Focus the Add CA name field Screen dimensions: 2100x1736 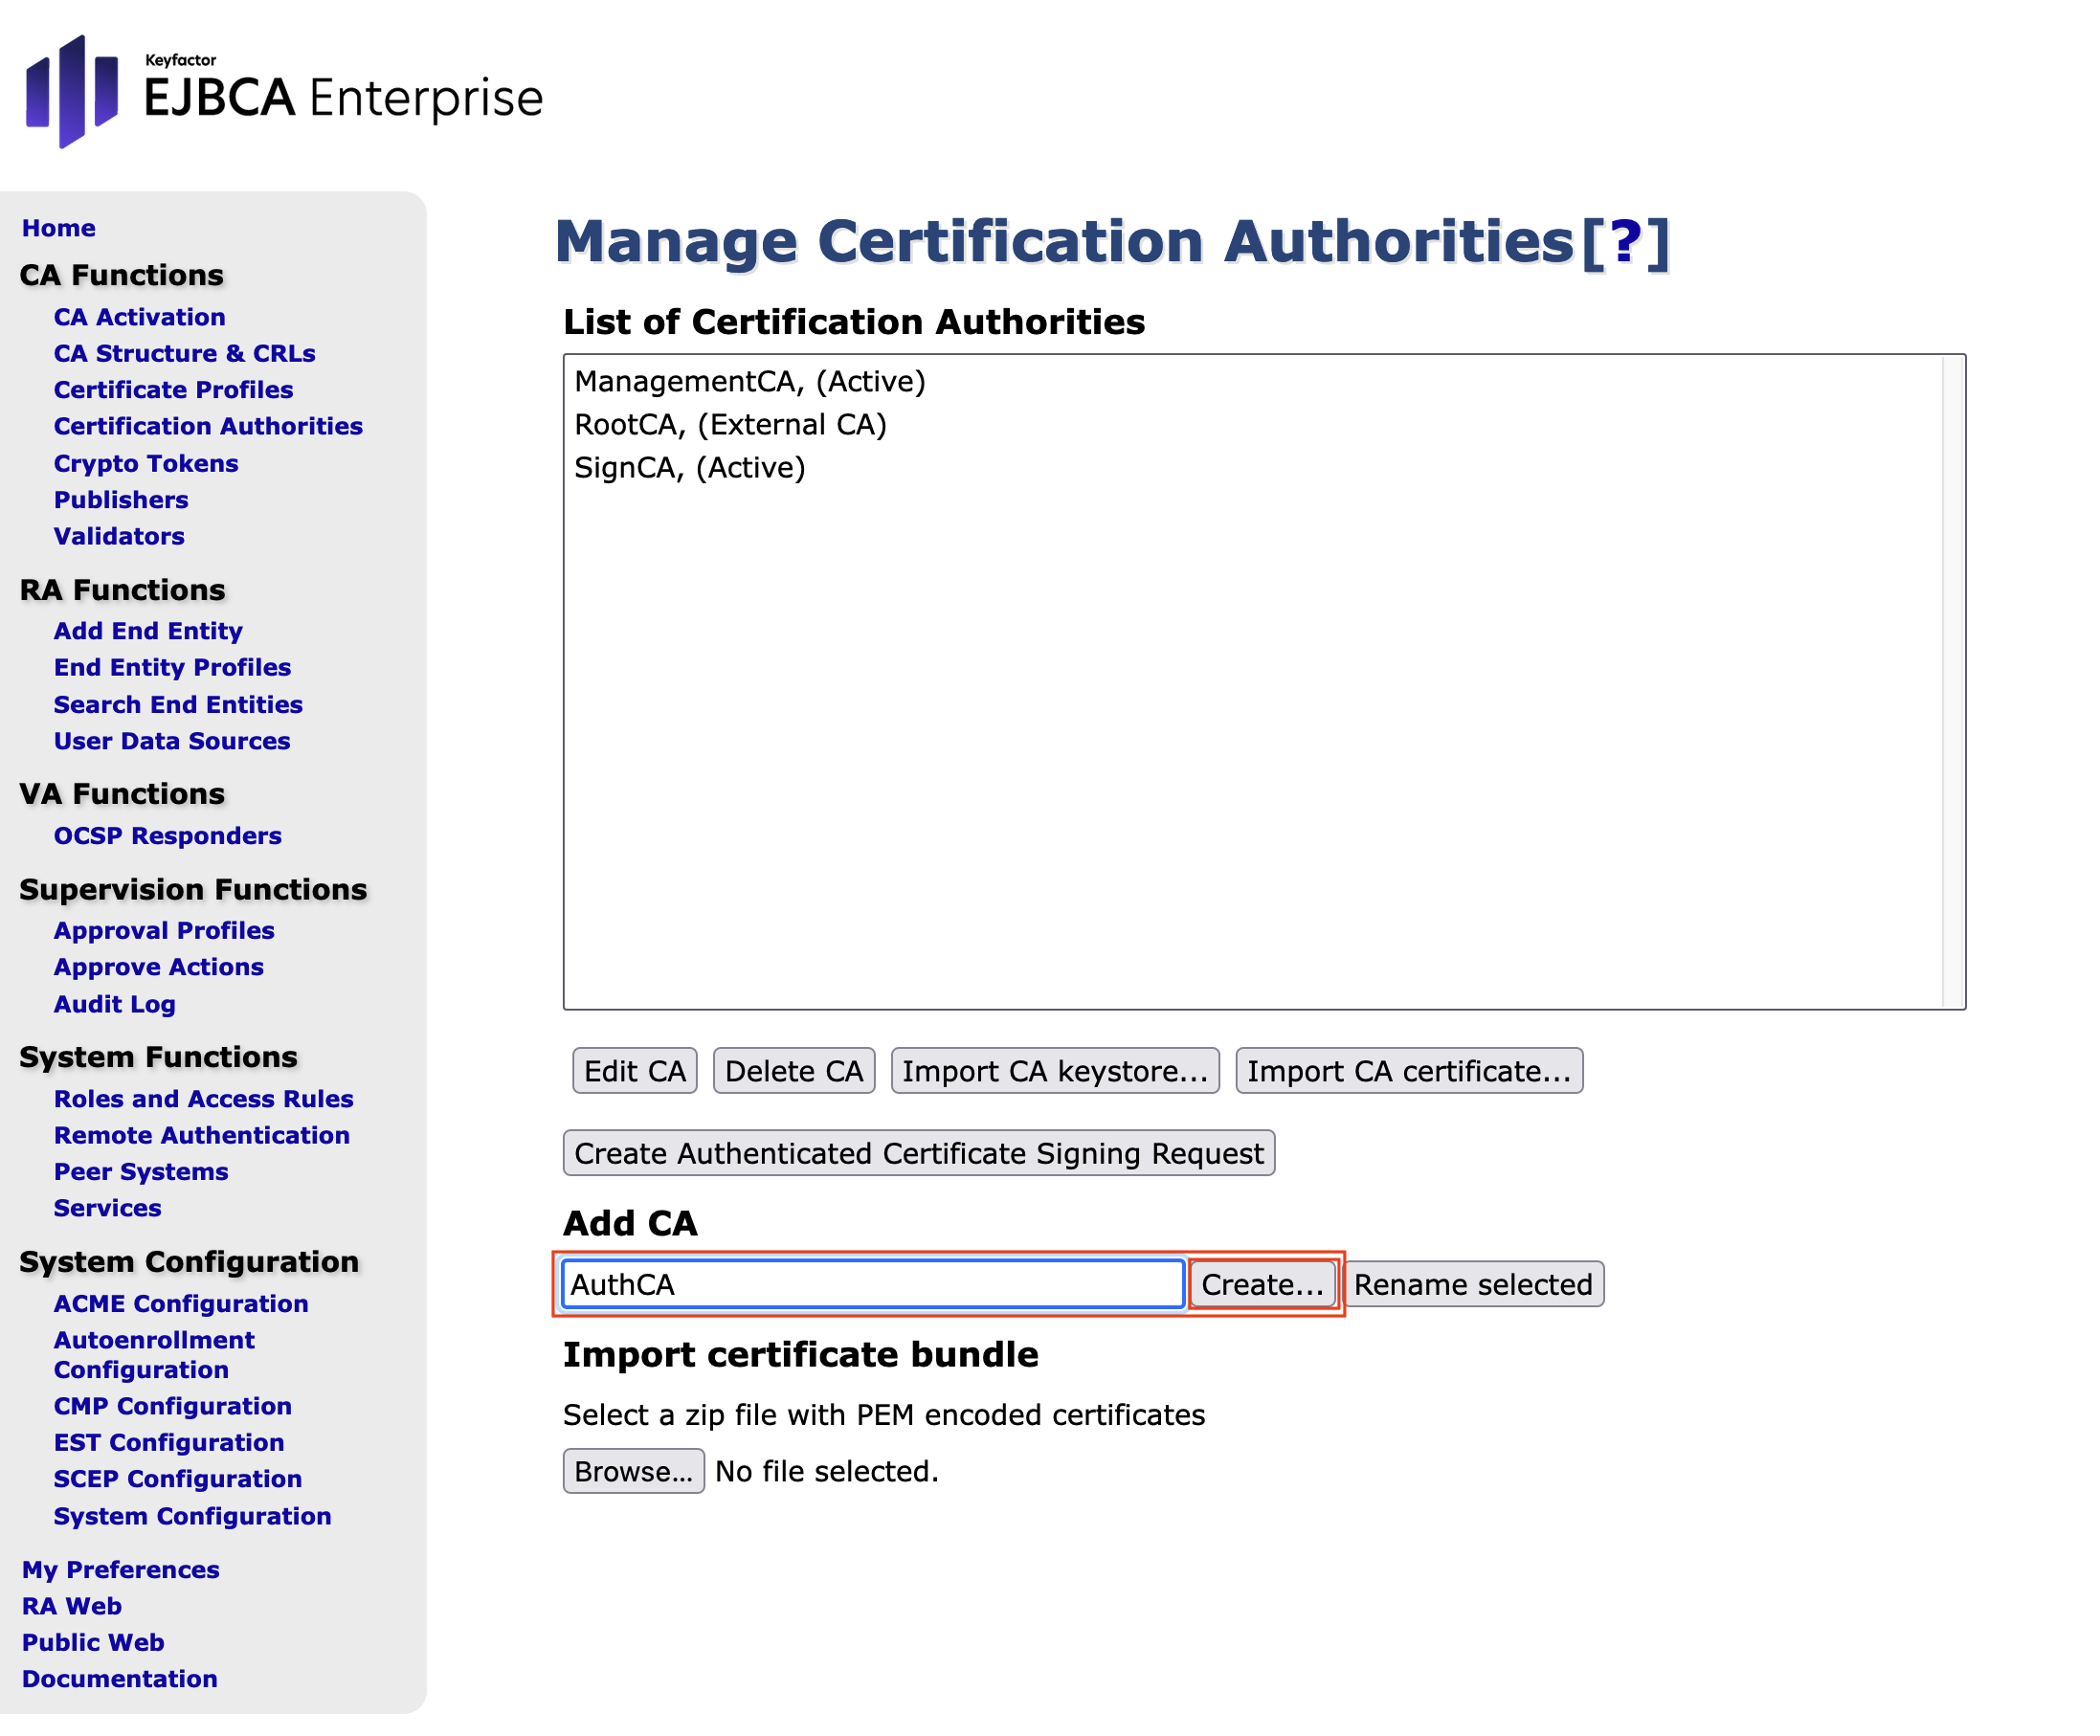[x=872, y=1284]
